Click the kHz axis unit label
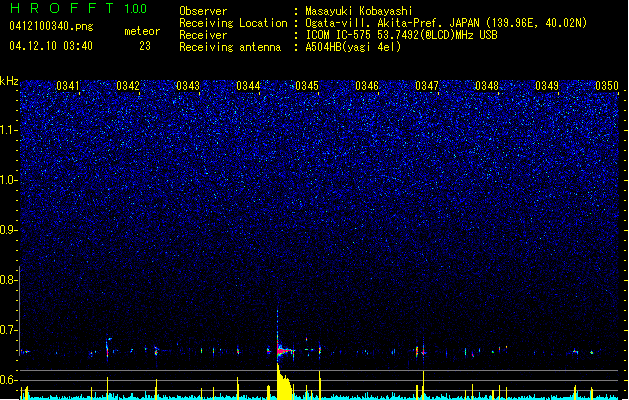Screen dimensions: 629x400 pyautogui.click(x=9, y=81)
